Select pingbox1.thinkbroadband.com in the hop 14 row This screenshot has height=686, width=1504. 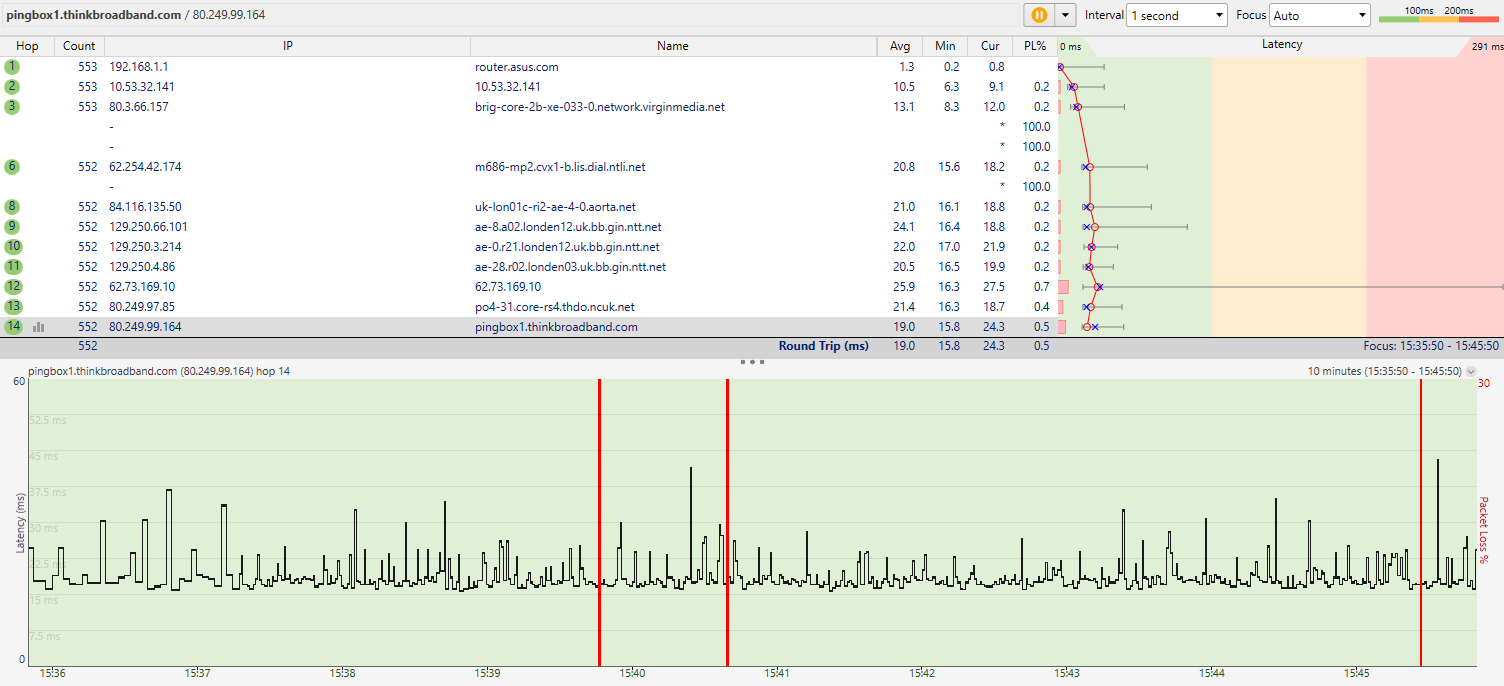pos(556,327)
